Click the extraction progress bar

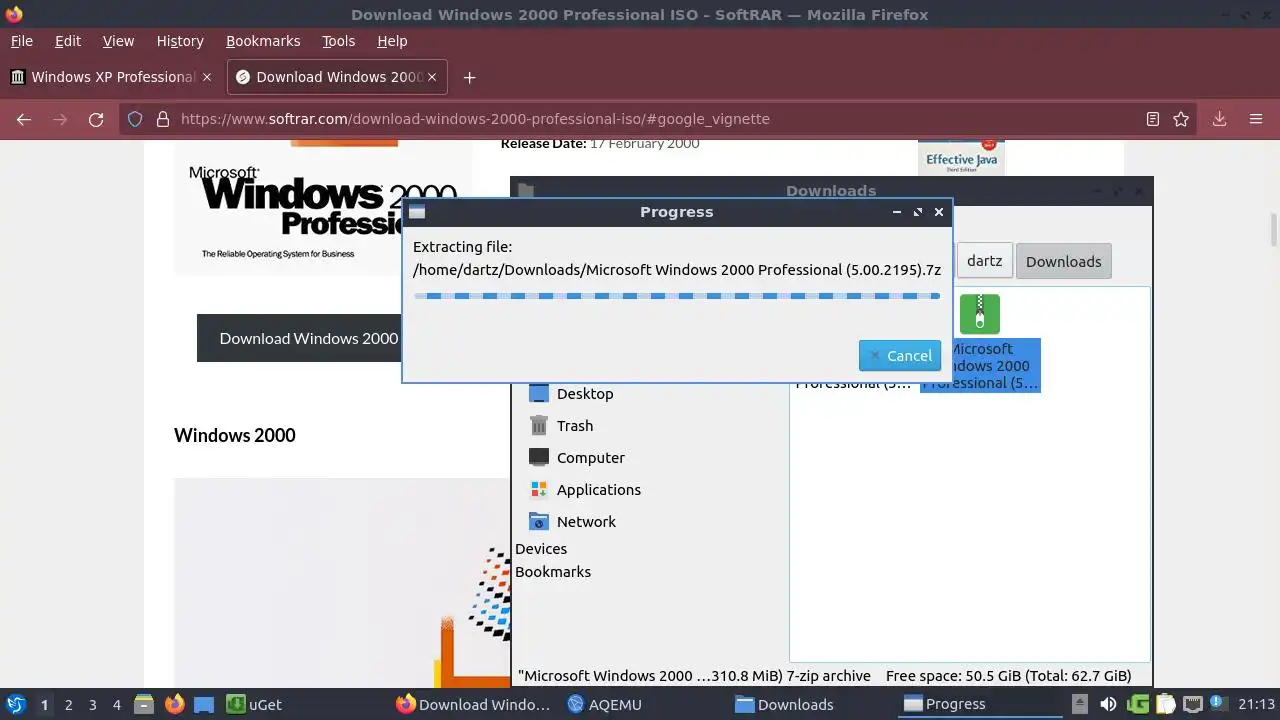tap(677, 296)
